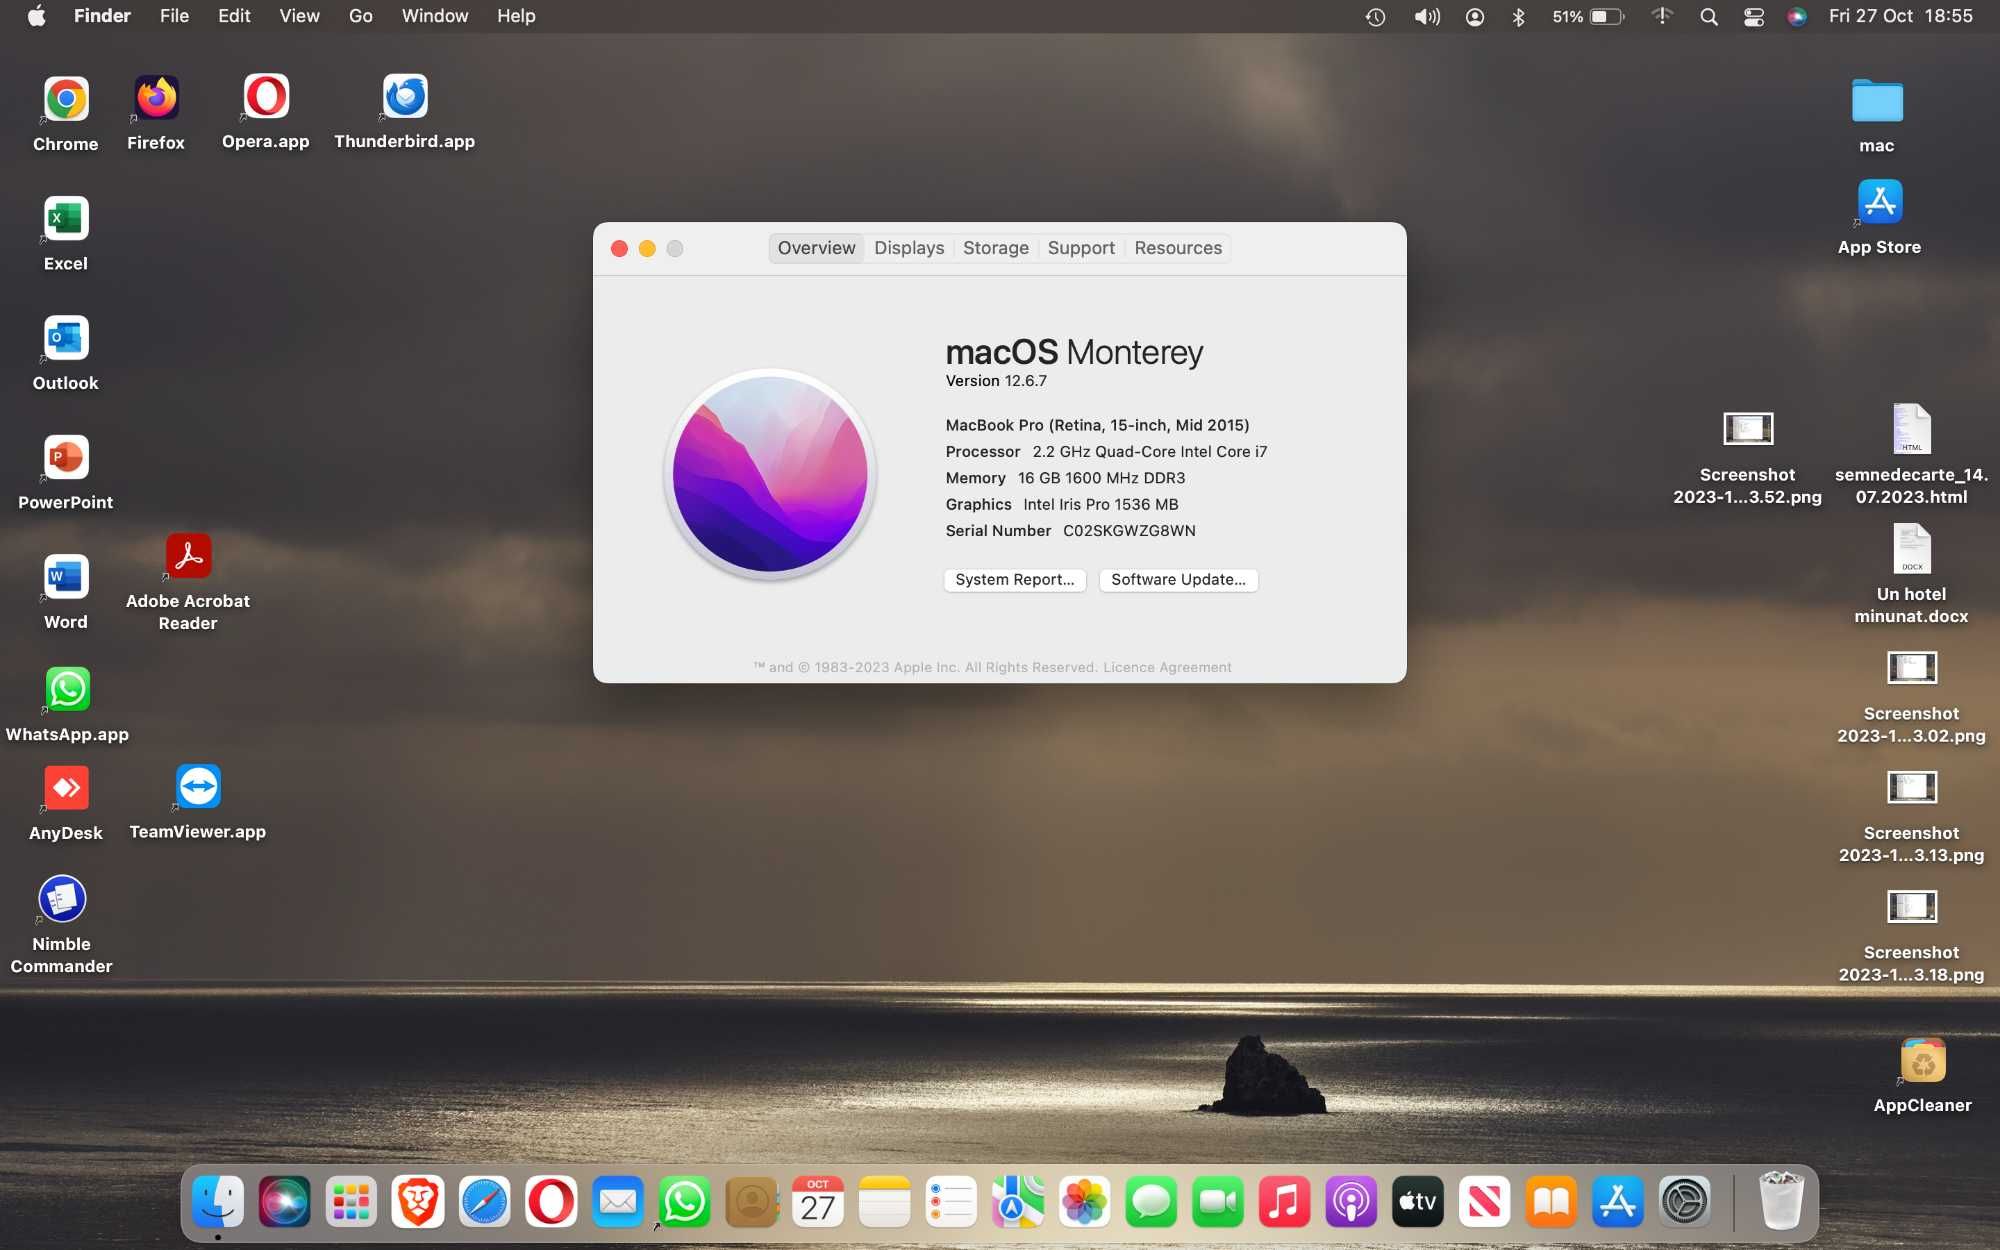The height and width of the screenshot is (1250, 2000).
Task: Open Photos from the Dock
Action: point(1085,1201)
